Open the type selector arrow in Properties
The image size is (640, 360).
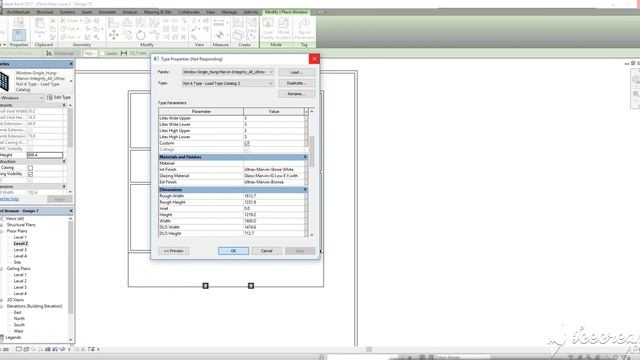point(71,81)
